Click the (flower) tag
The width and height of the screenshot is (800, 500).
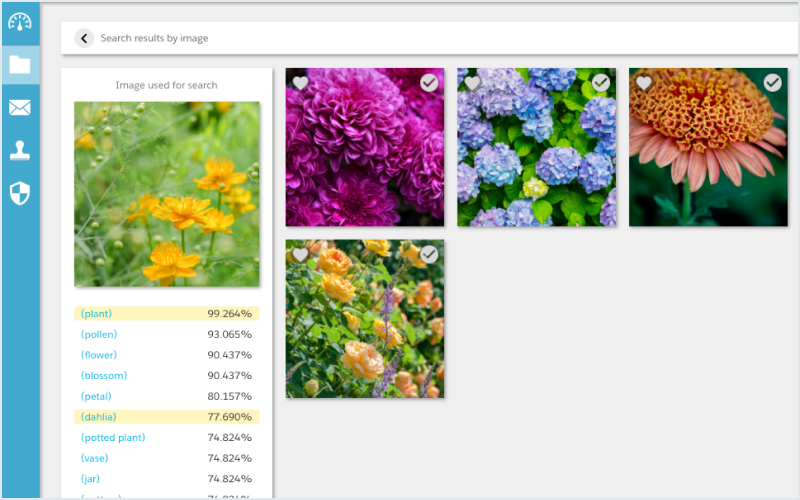[x=99, y=355]
